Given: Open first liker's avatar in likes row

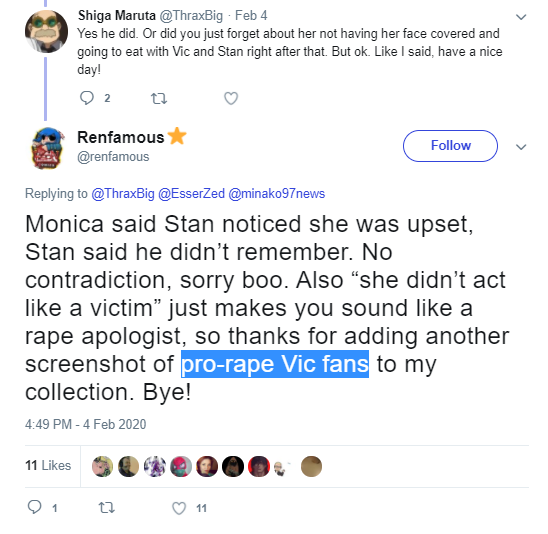Looking at the screenshot, I should click(102, 467).
